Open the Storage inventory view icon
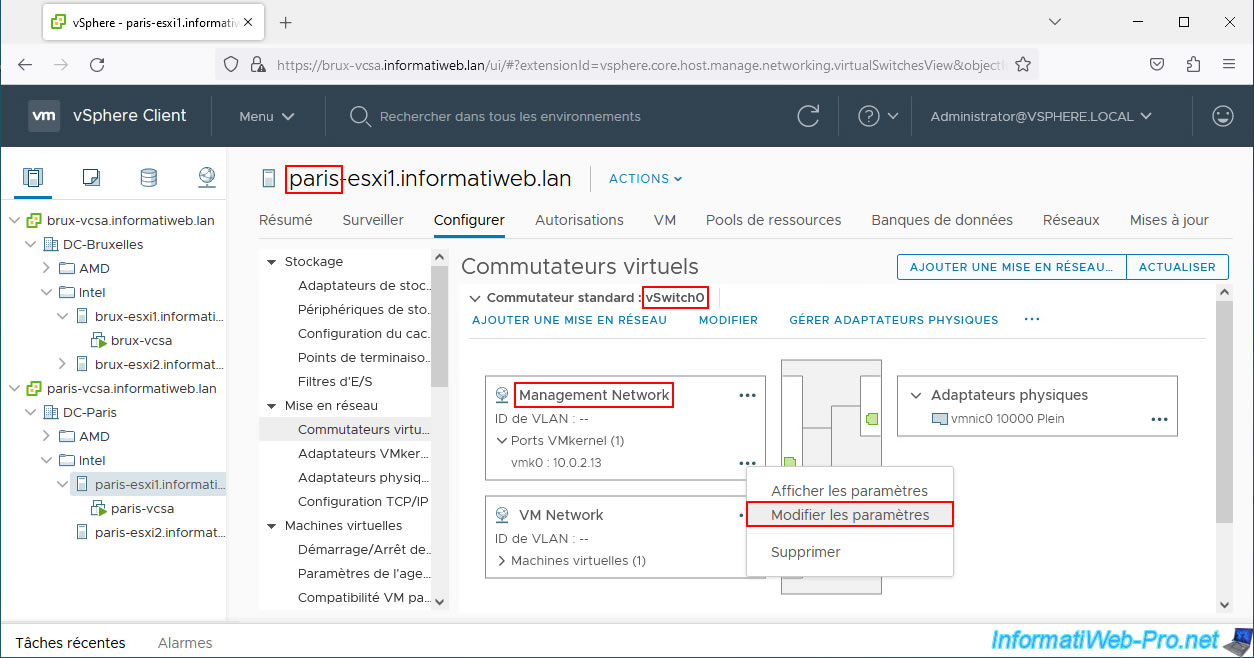Image resolution: width=1254 pixels, height=658 pixels. coord(148,178)
